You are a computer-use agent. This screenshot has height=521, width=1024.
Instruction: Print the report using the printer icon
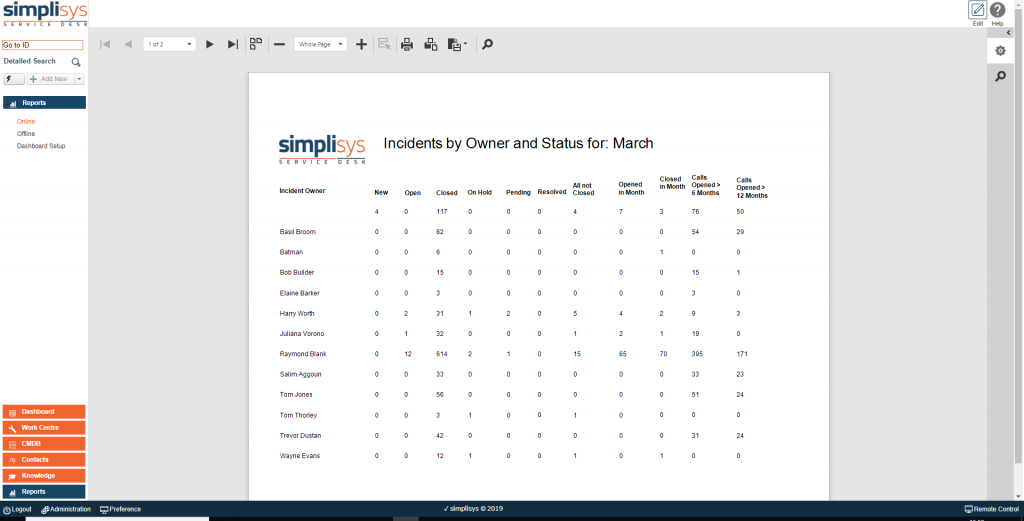(407, 44)
